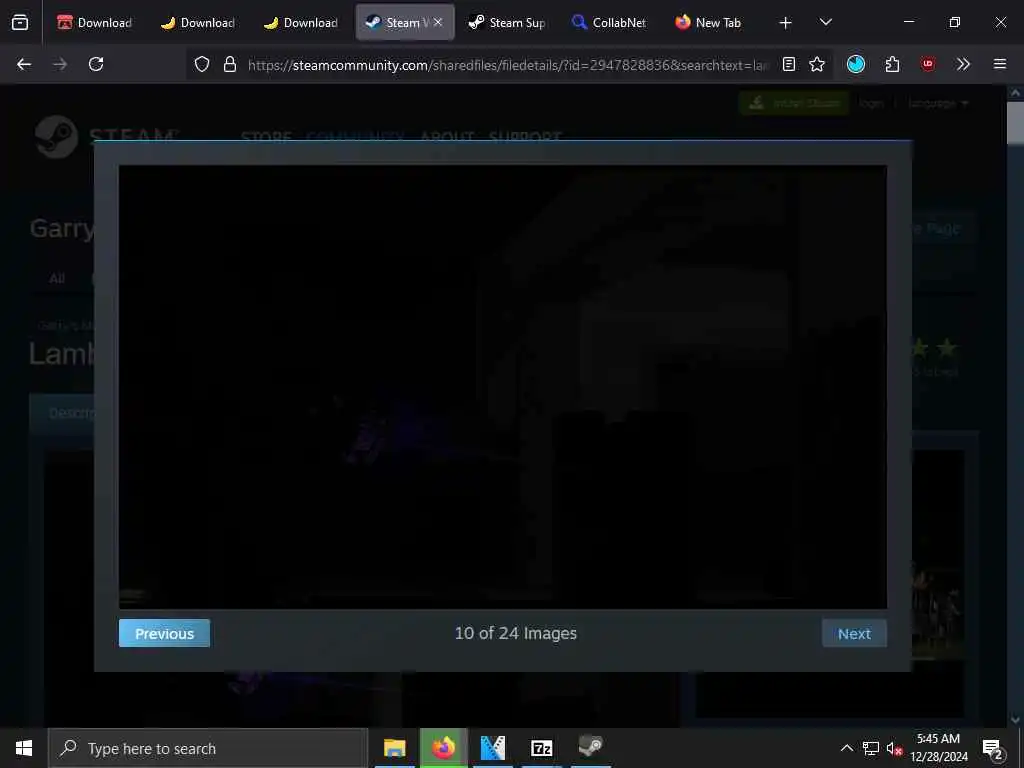1024x768 pixels.
Task: Click the page vertical scrollbar thumb
Action: pyautogui.click(x=1015, y=123)
